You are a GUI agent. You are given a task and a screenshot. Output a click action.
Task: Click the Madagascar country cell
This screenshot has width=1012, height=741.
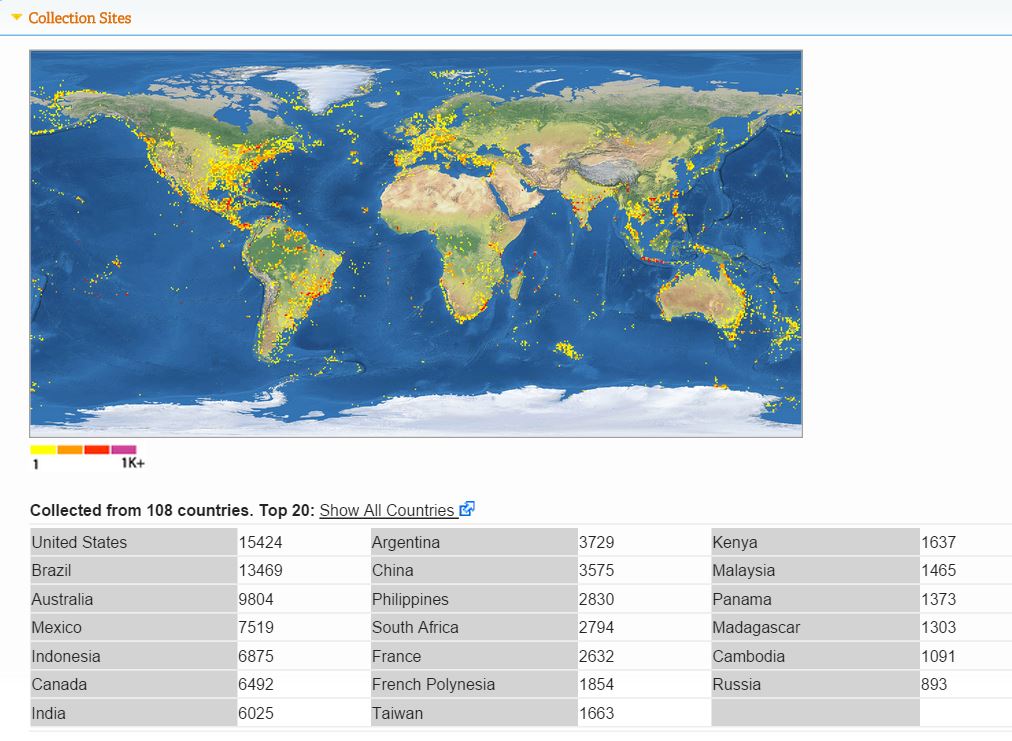[814, 627]
